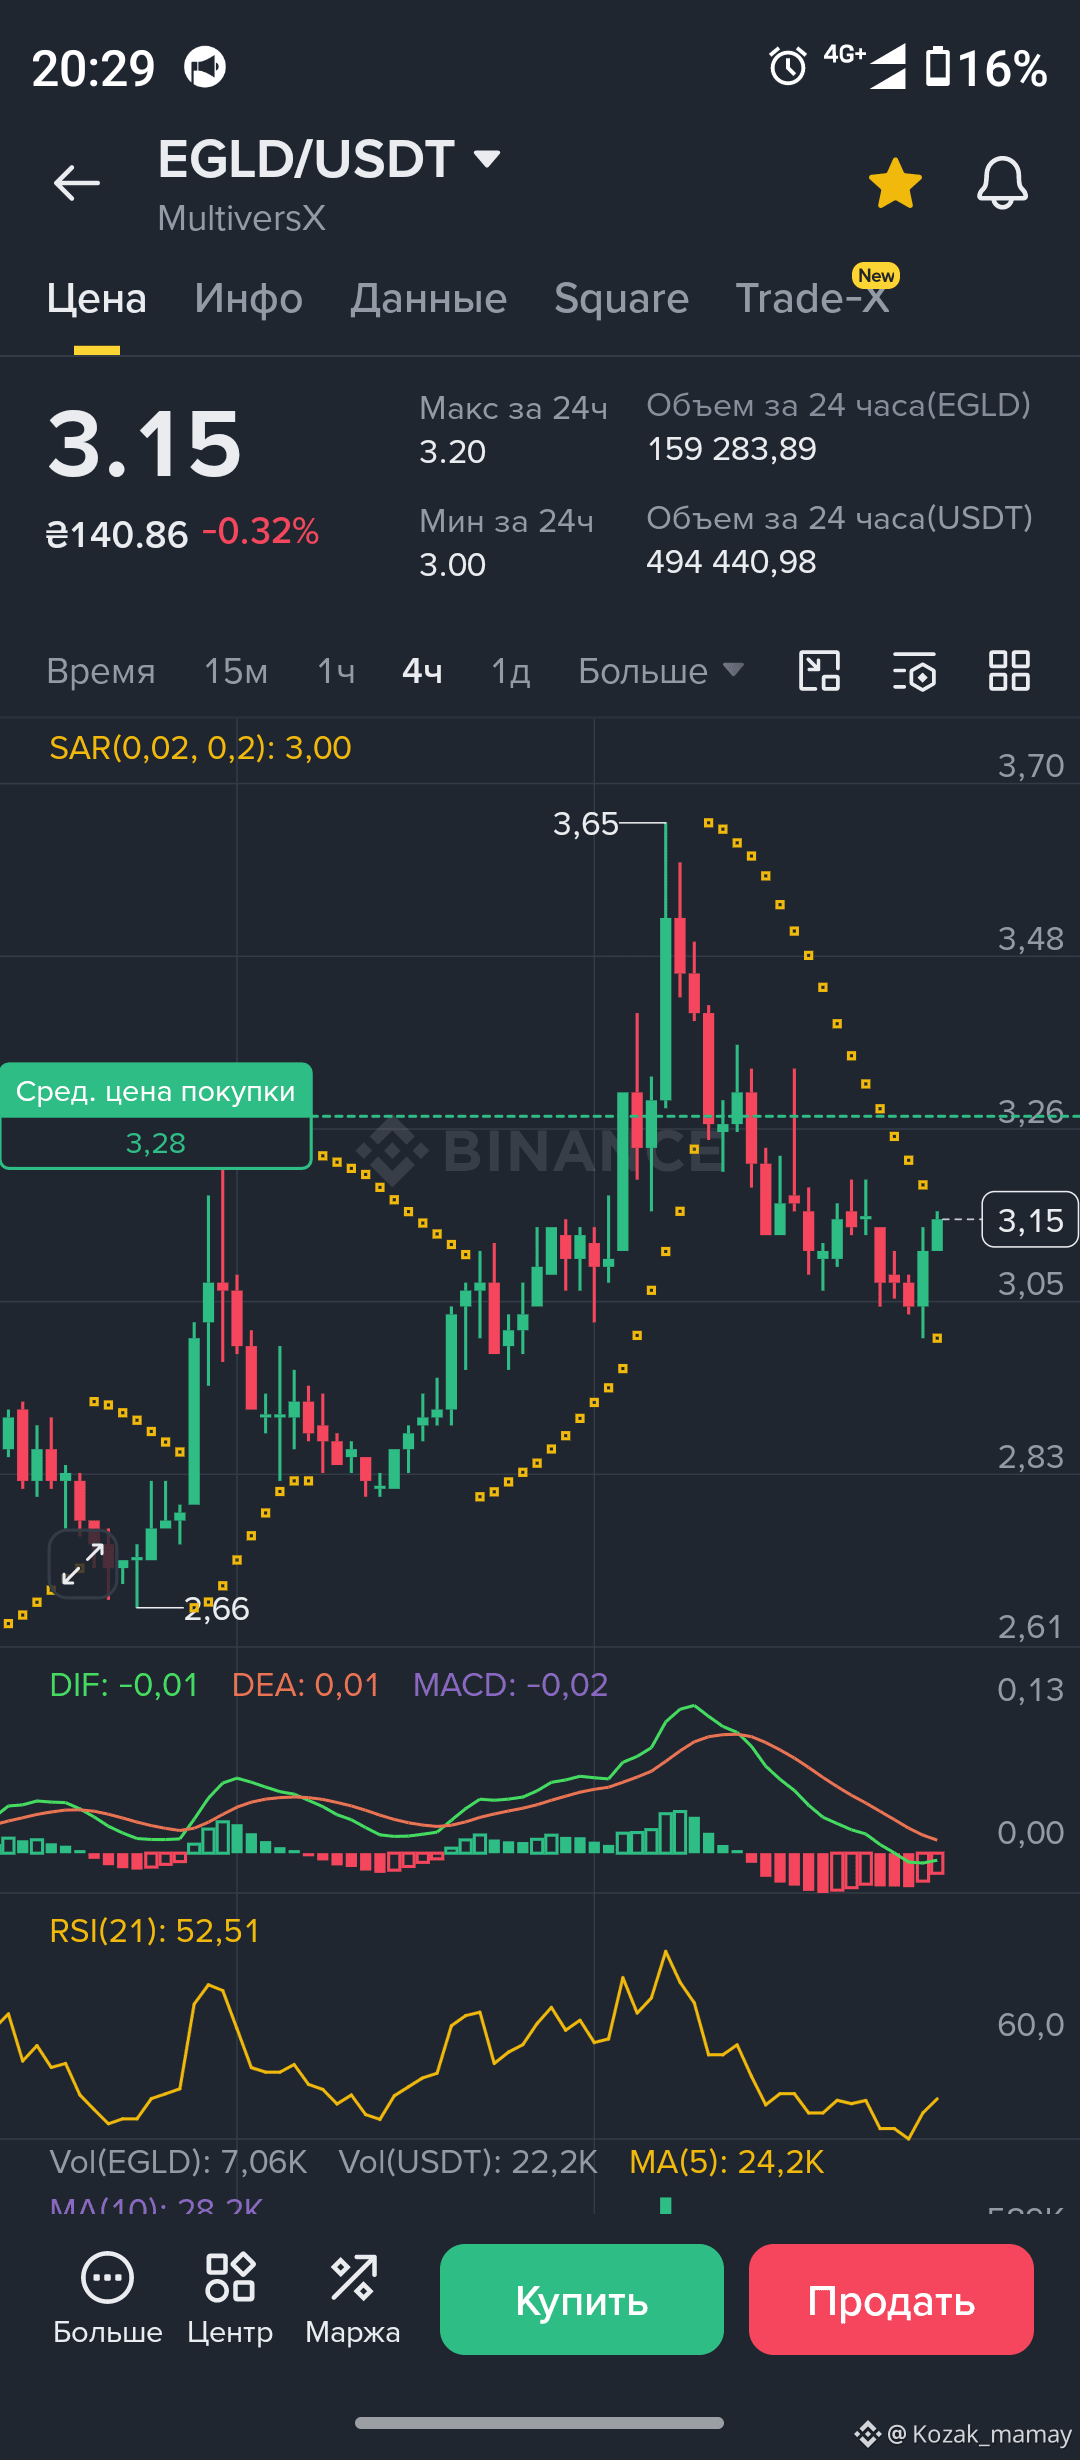Open the chart drawing tools icon
This screenshot has width=1080, height=2460.
(x=819, y=670)
